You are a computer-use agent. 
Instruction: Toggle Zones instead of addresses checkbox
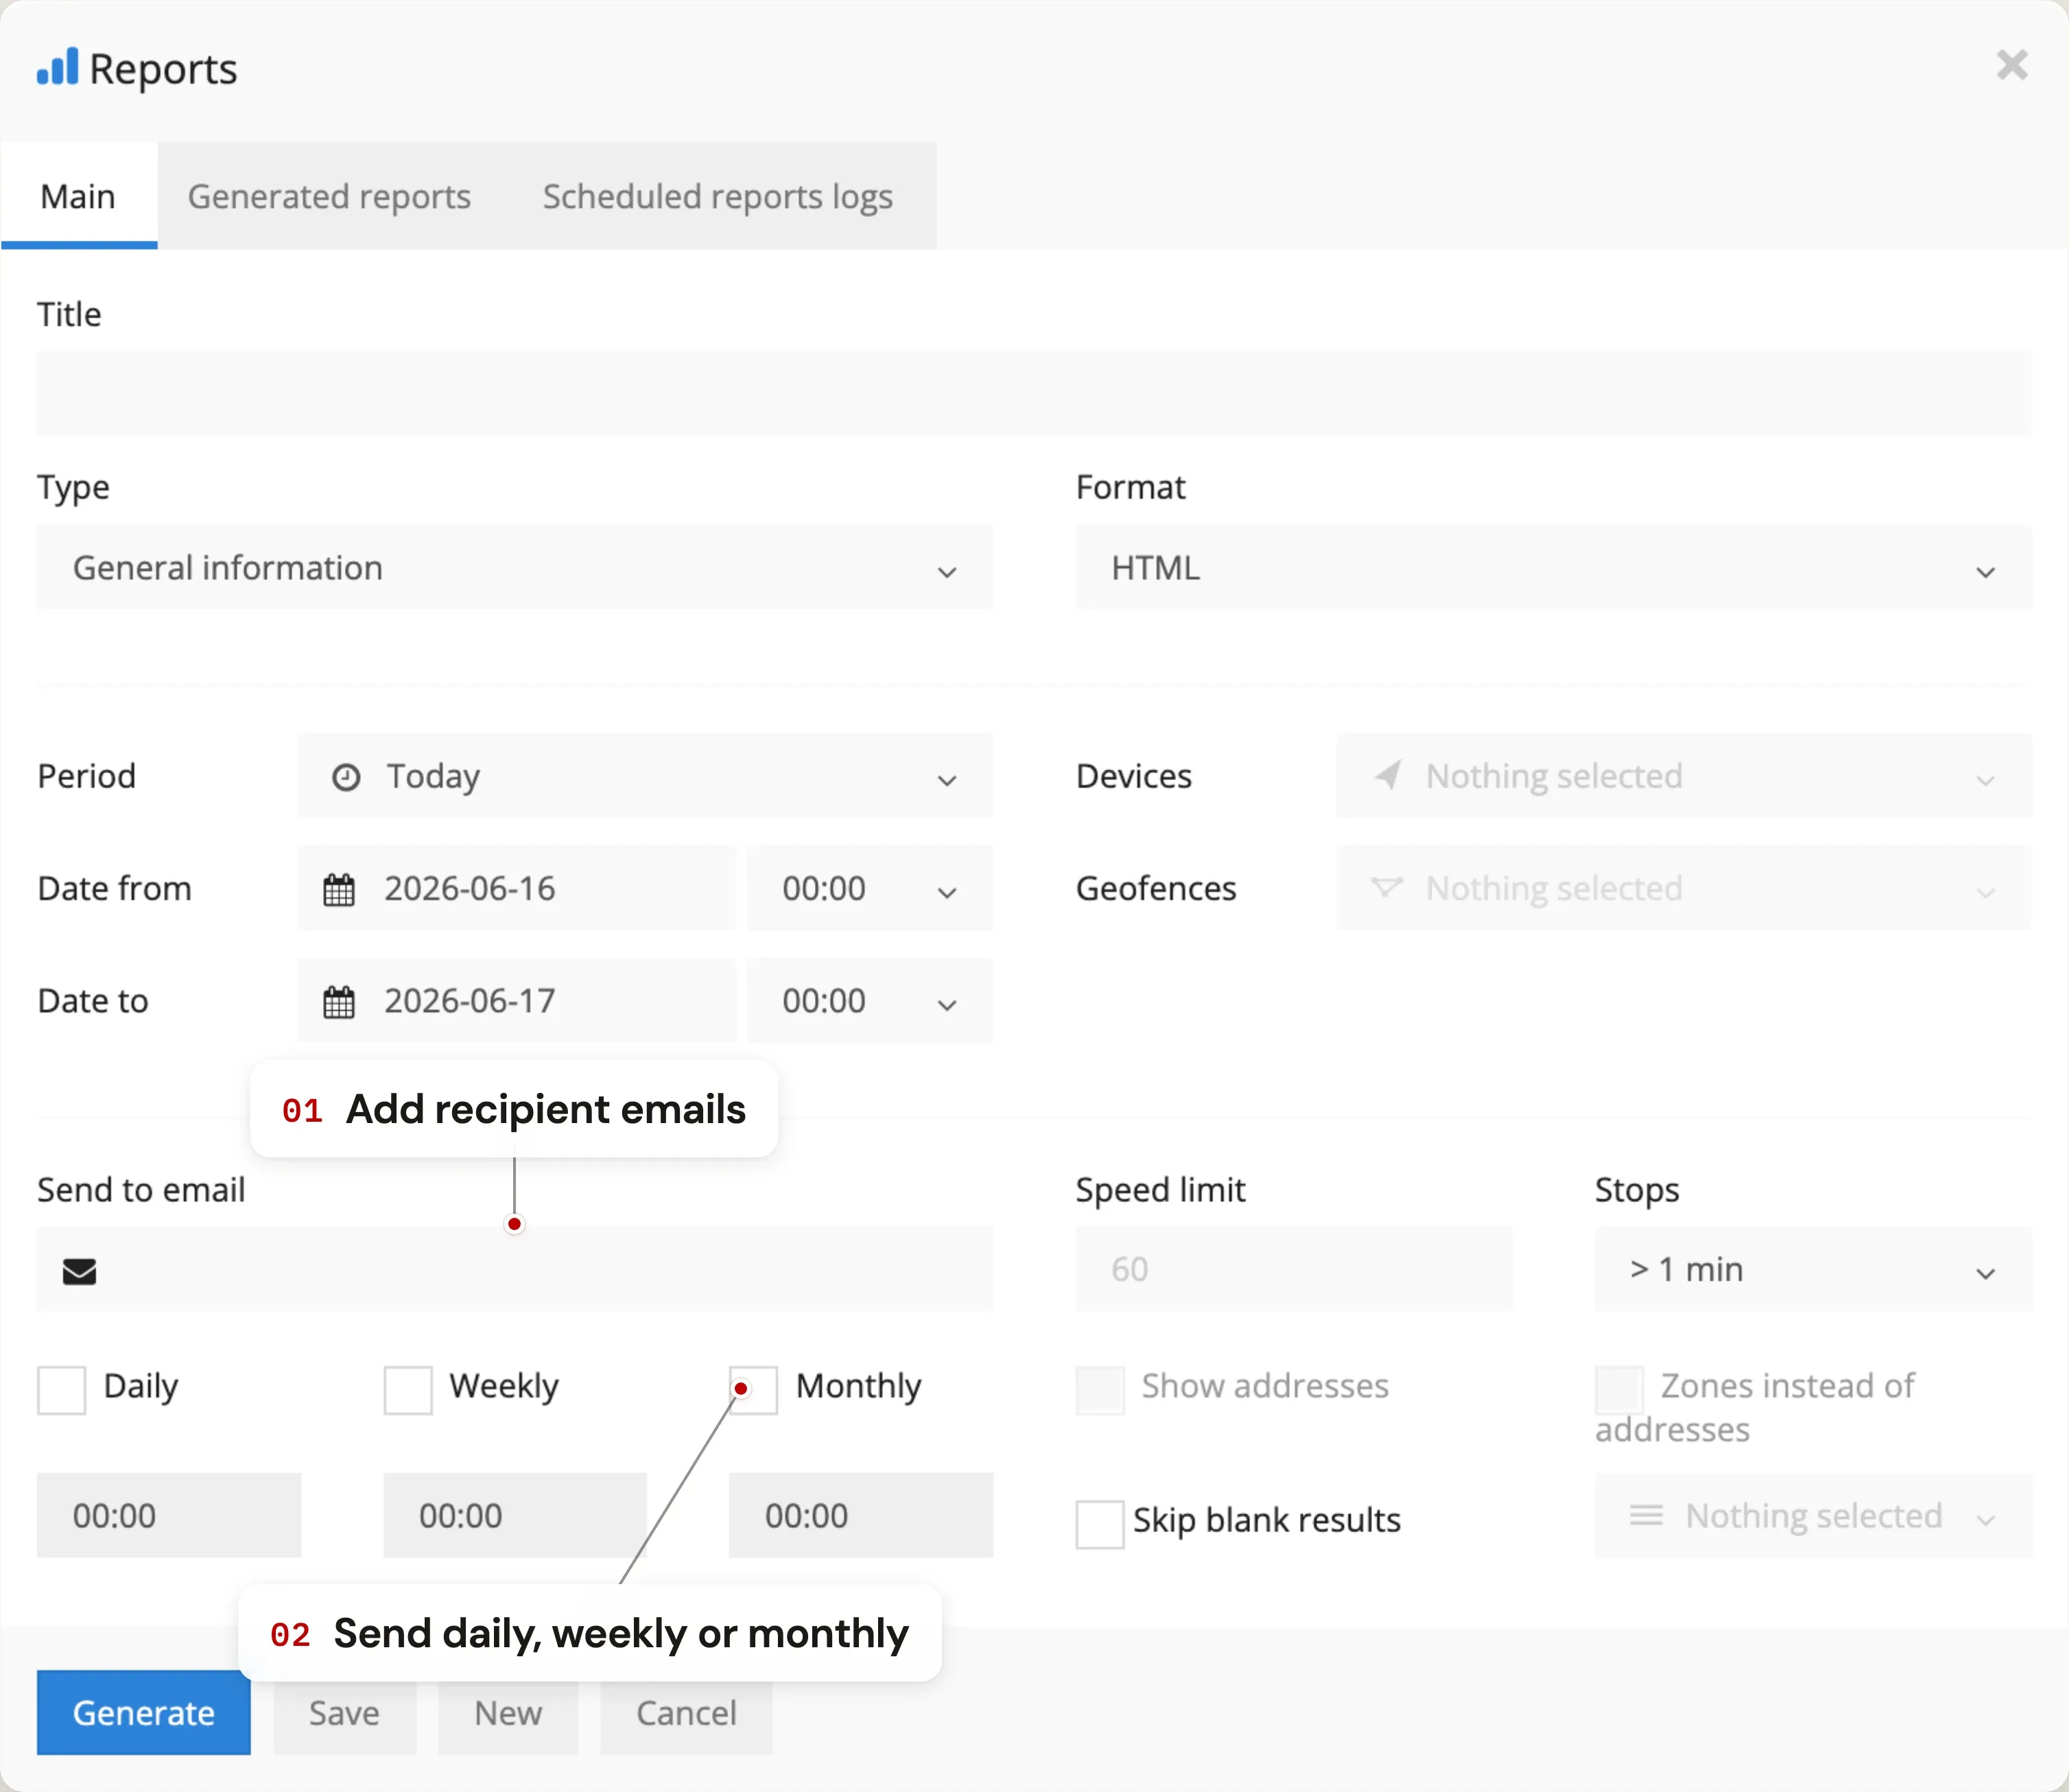pos(1619,1390)
